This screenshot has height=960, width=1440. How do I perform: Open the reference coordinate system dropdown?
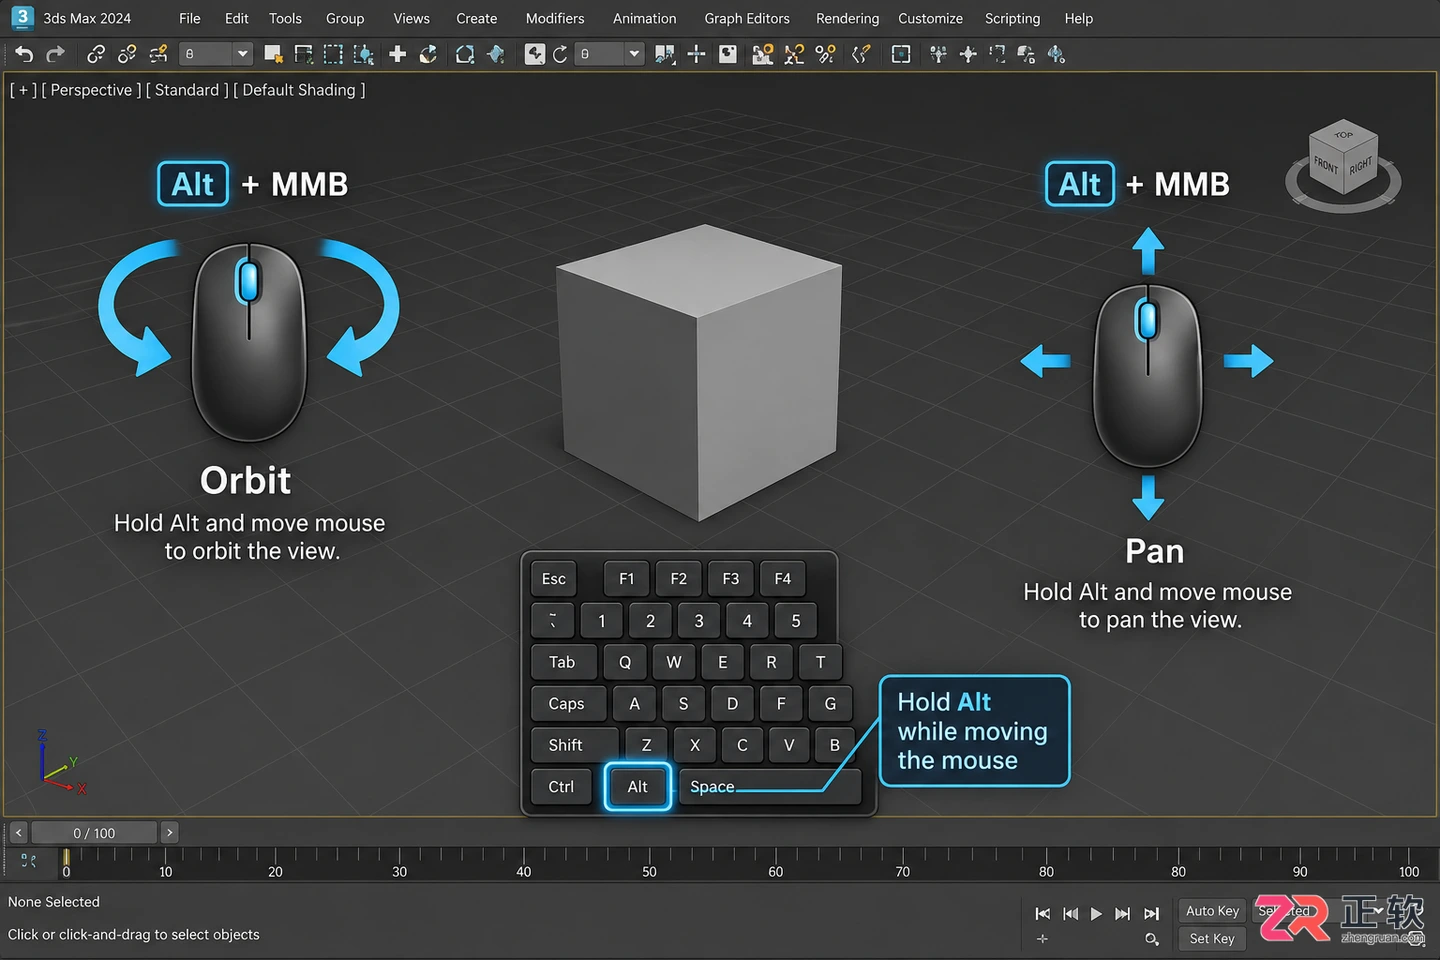click(610, 54)
